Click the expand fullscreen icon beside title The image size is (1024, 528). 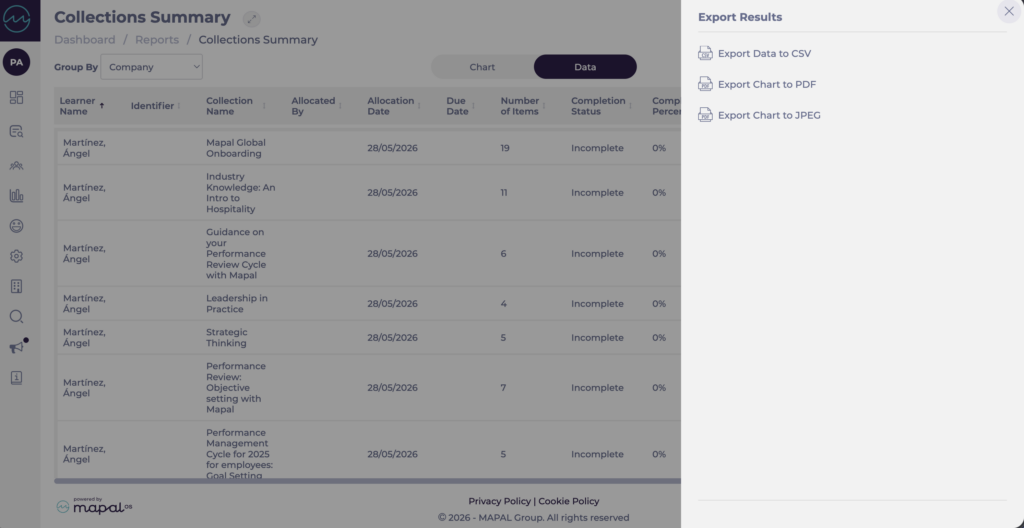(x=251, y=19)
